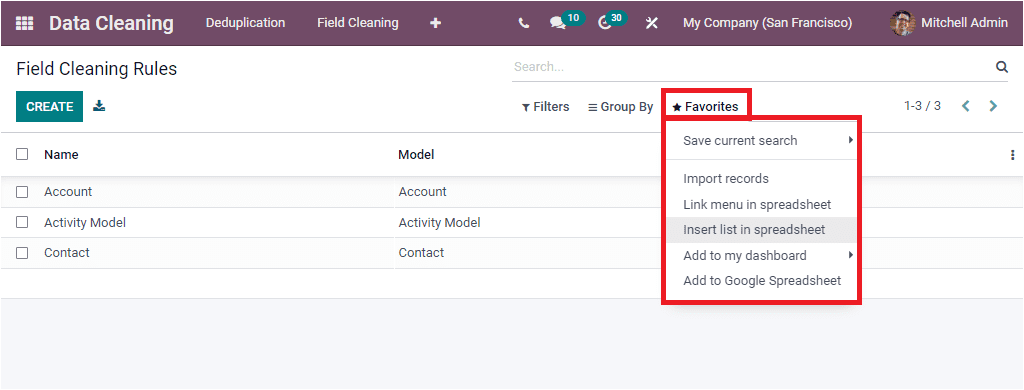The height and width of the screenshot is (390, 1024).
Task: Click the CREATE button
Action: [x=50, y=106]
